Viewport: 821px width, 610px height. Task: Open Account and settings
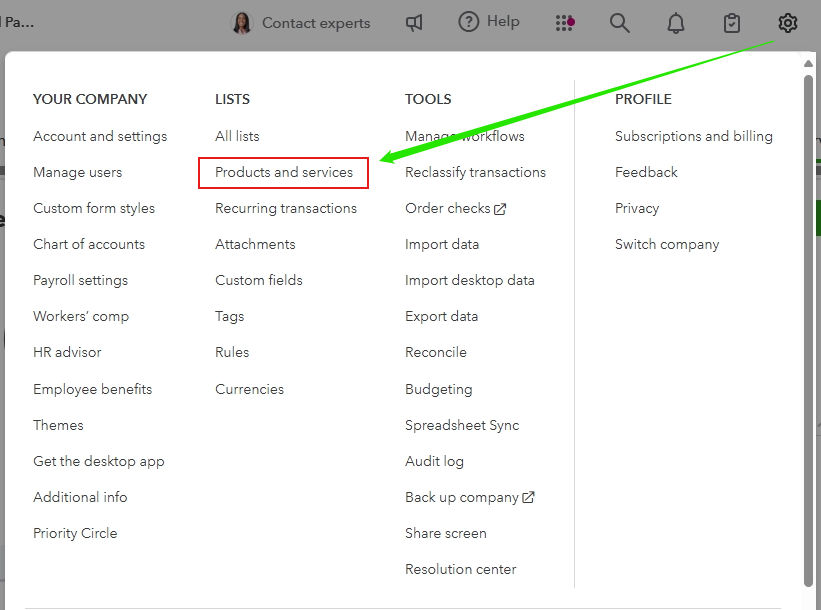click(x=100, y=136)
